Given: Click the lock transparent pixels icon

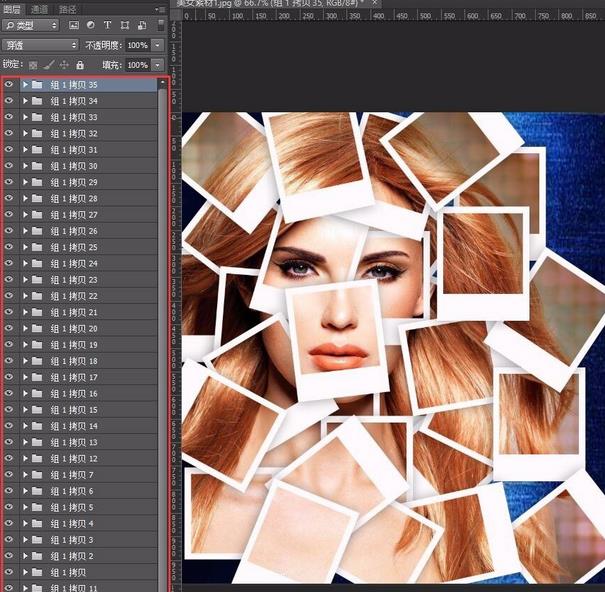Looking at the screenshot, I should 33,65.
